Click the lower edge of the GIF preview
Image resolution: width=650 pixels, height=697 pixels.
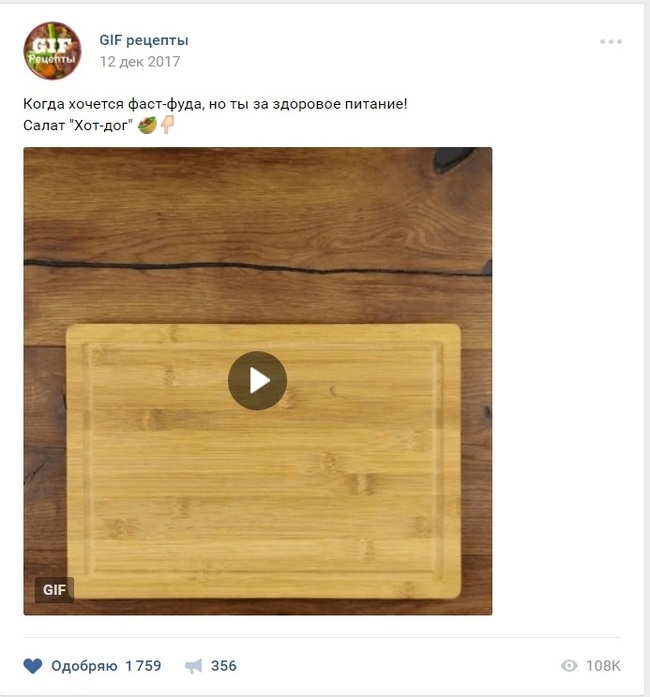[257, 608]
